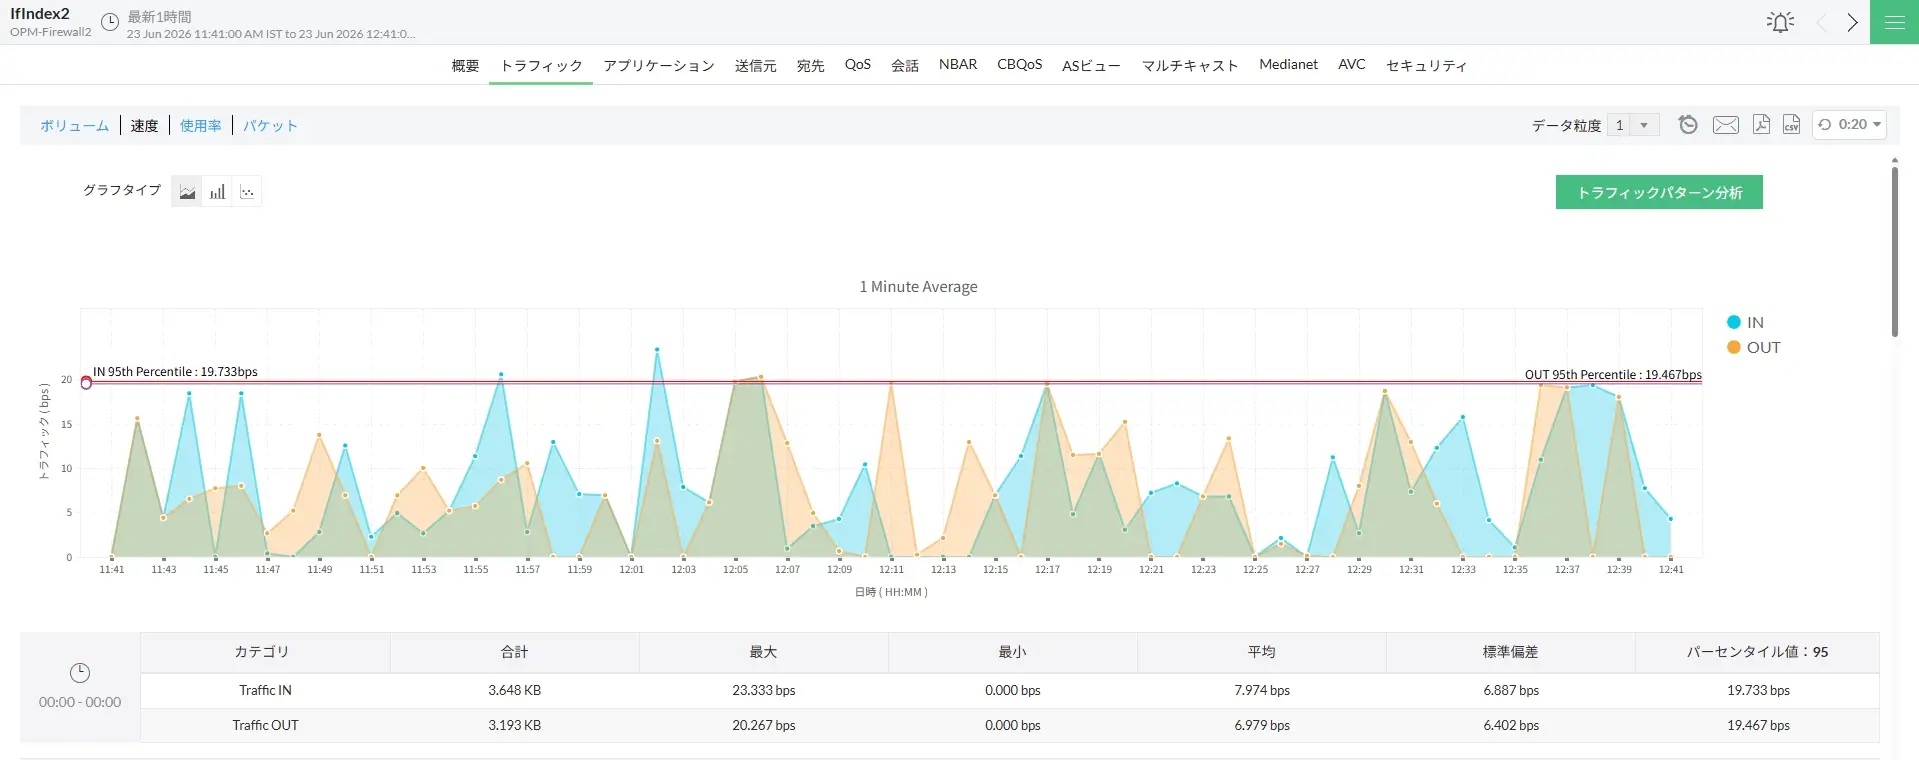Click the パケット view link
Viewport: 1919px width, 760px height.
pyautogui.click(x=270, y=126)
